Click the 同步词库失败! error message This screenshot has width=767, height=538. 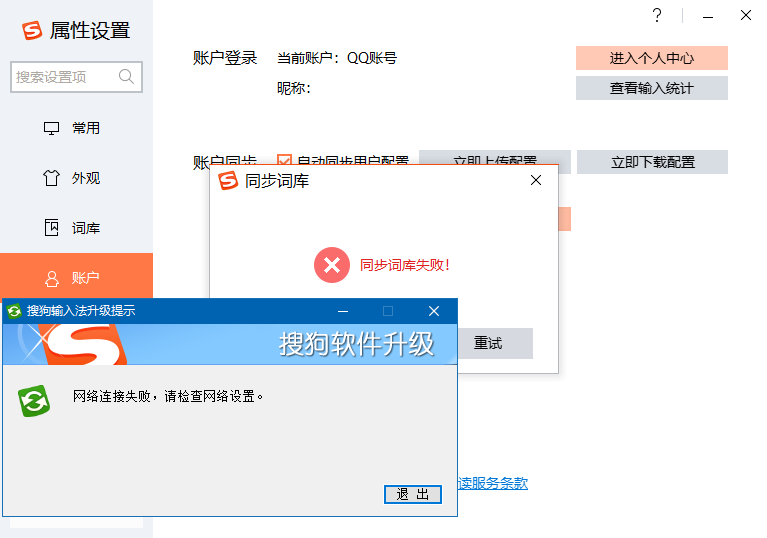pyautogui.click(x=405, y=265)
